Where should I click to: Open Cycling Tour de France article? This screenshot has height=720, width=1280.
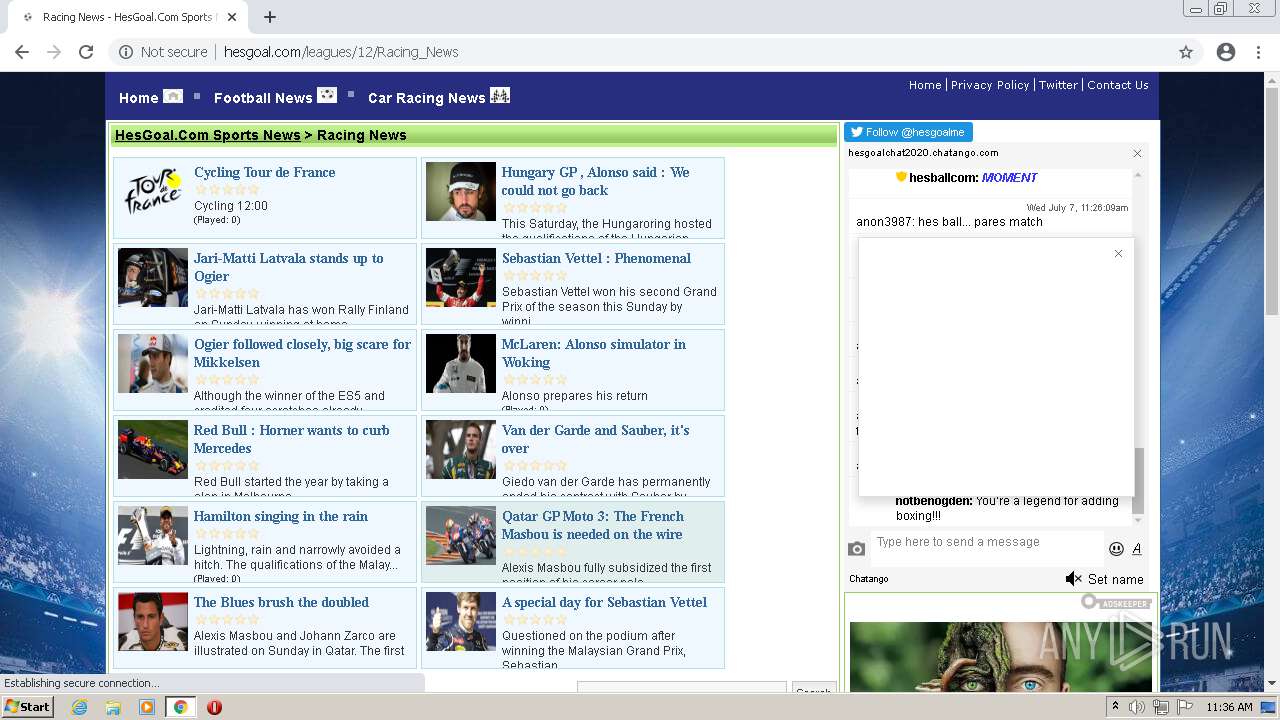[x=265, y=172]
